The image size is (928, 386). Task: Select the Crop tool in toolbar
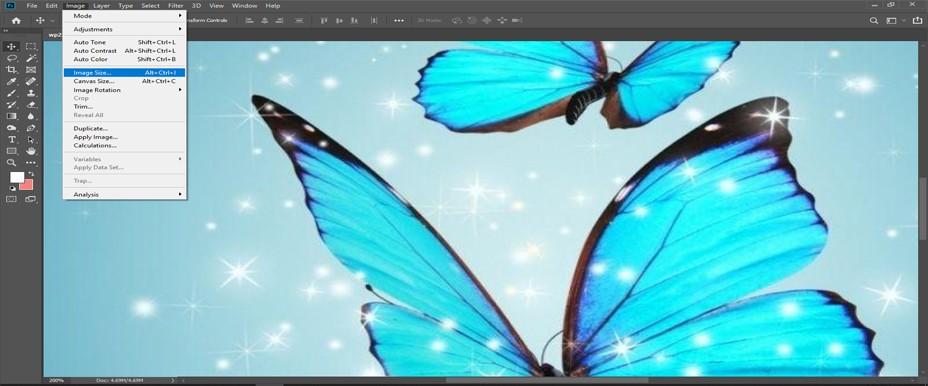tap(11, 70)
